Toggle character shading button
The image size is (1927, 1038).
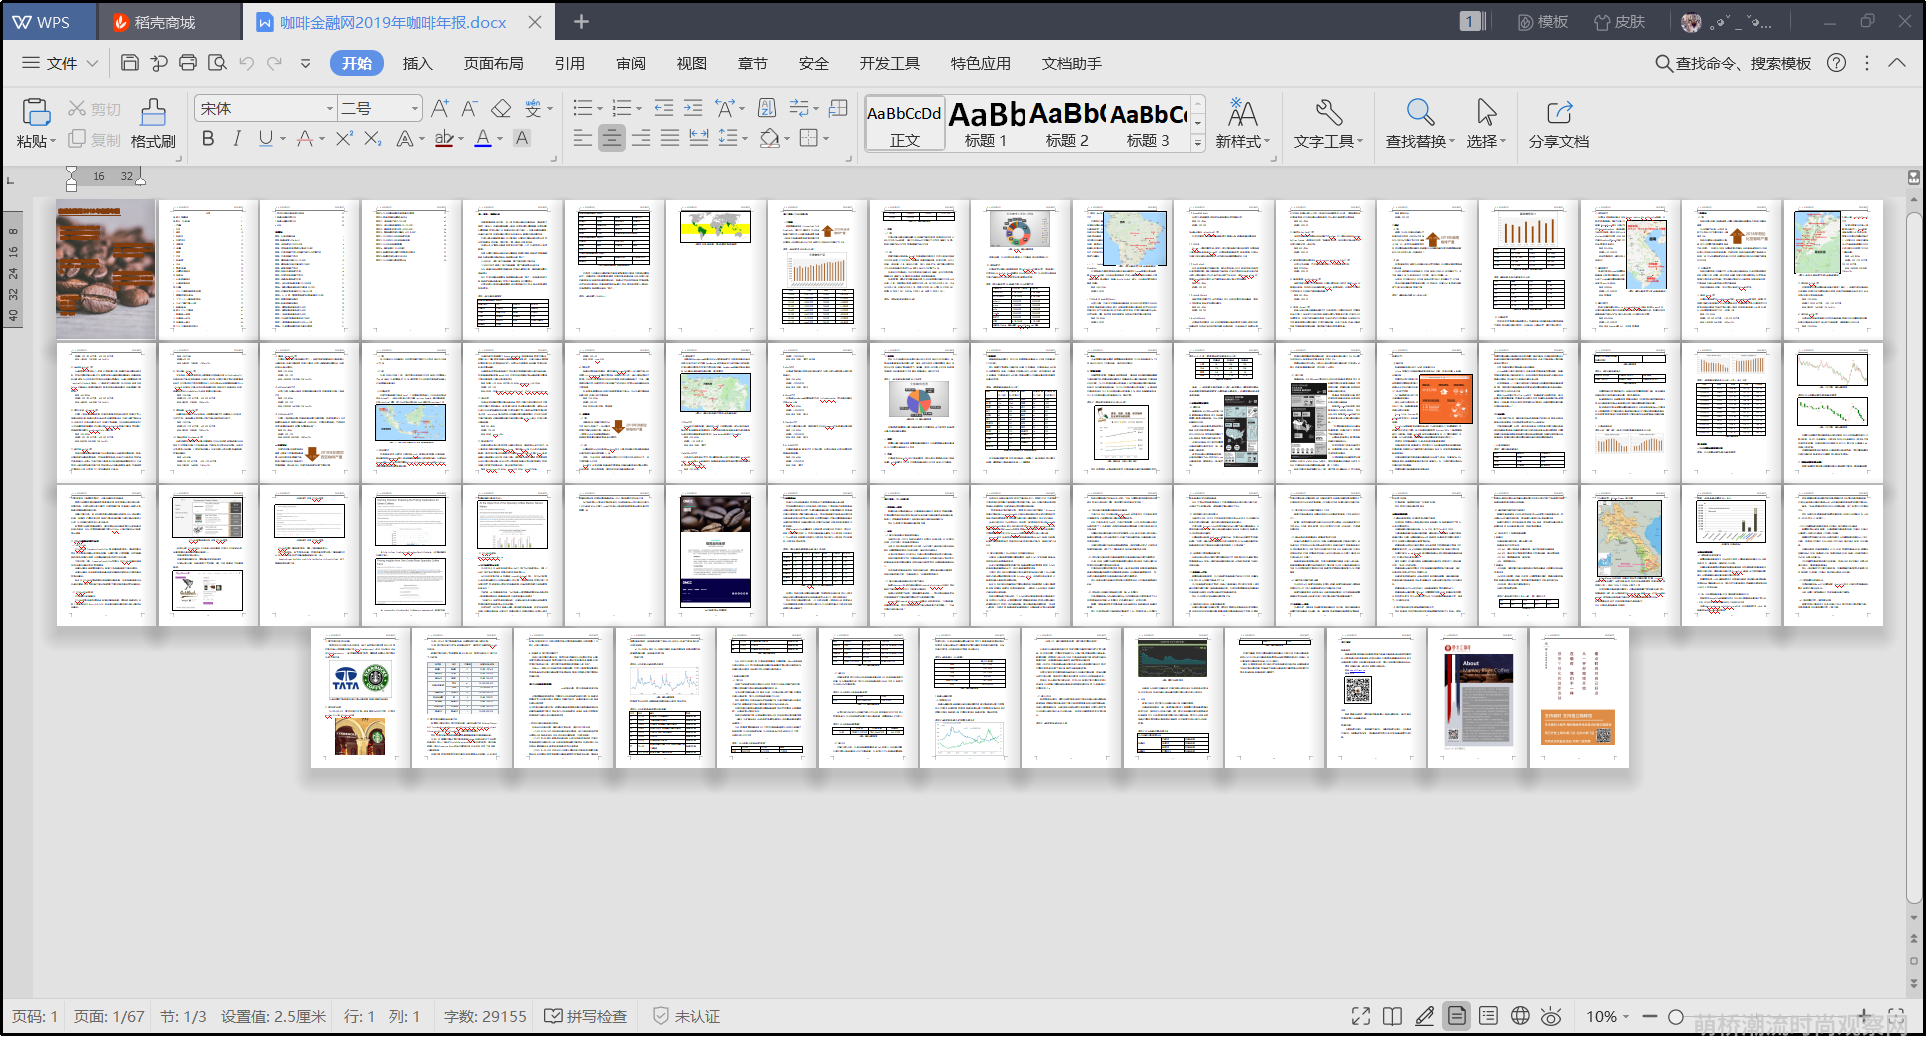click(522, 139)
